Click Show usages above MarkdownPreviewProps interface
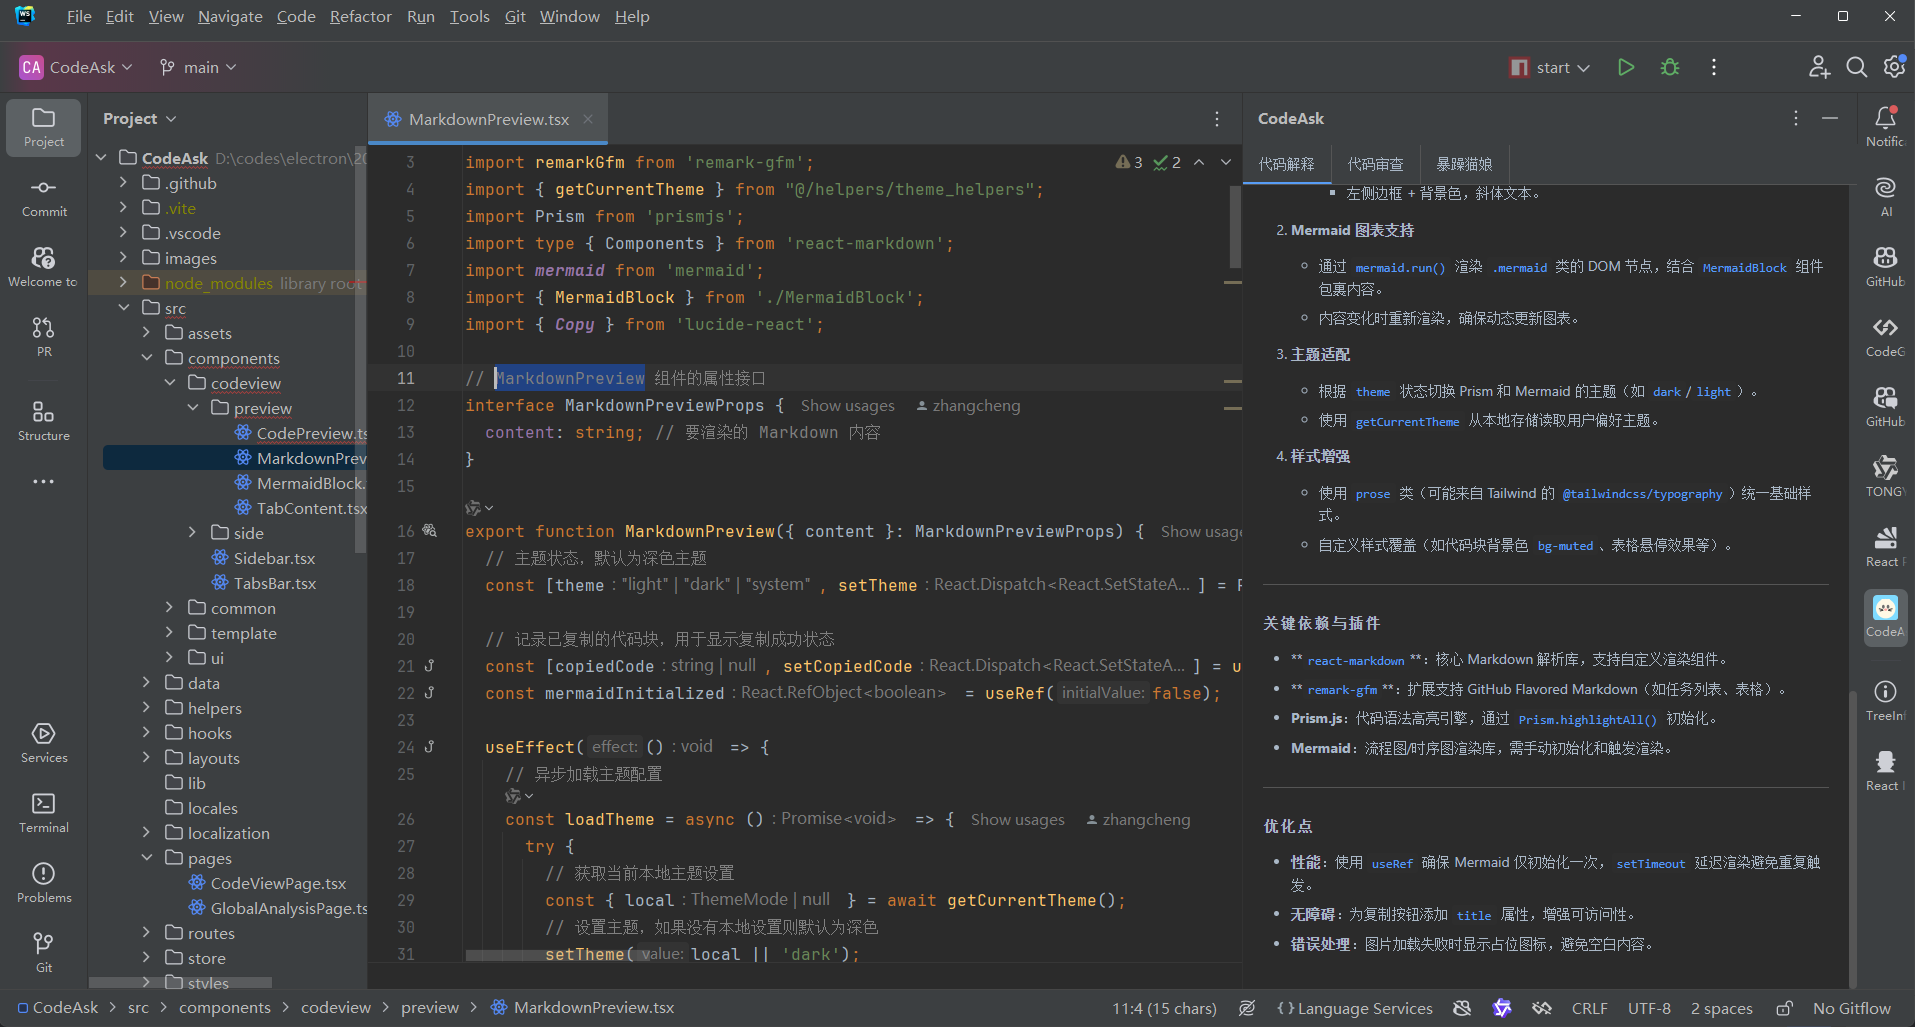The image size is (1915, 1027). [x=847, y=405]
